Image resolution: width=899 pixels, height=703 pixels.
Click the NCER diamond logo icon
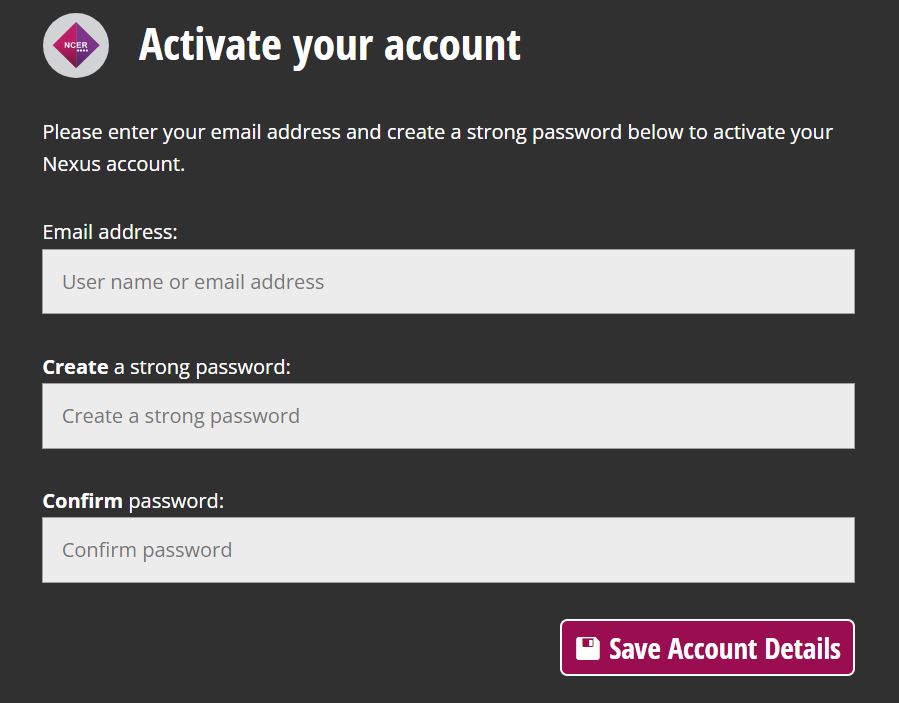pyautogui.click(x=75, y=45)
